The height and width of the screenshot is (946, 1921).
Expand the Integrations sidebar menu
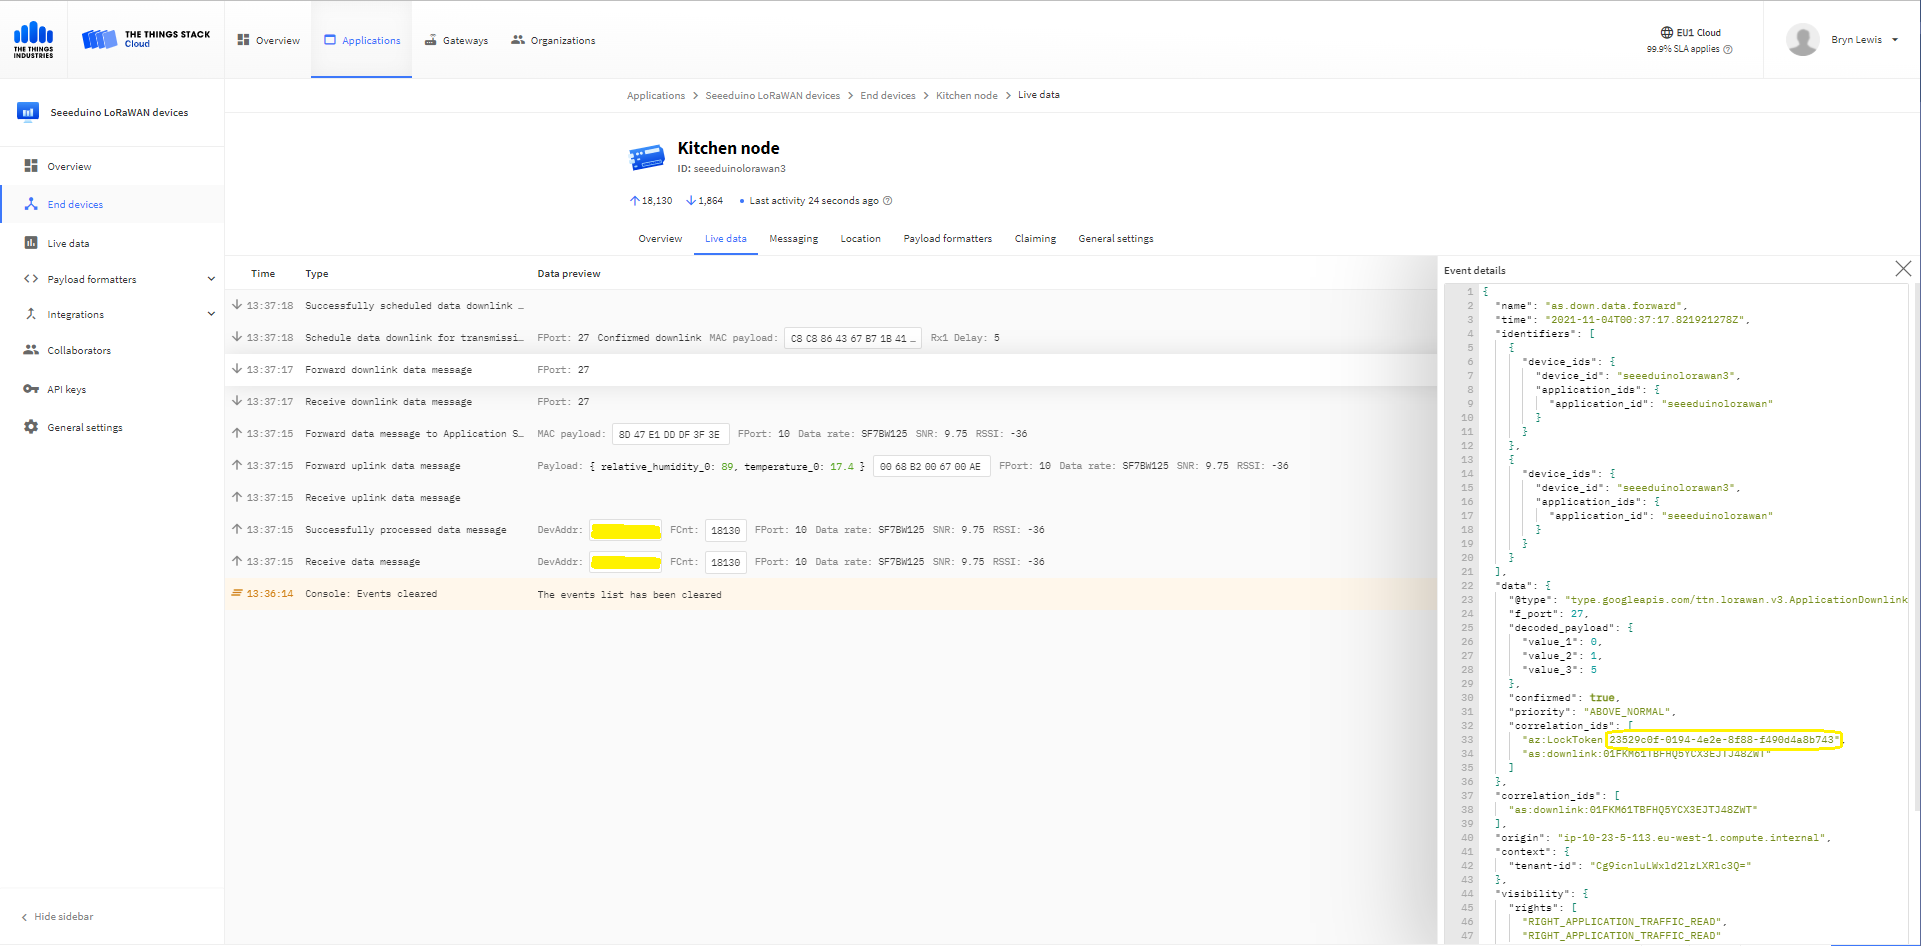(x=211, y=314)
